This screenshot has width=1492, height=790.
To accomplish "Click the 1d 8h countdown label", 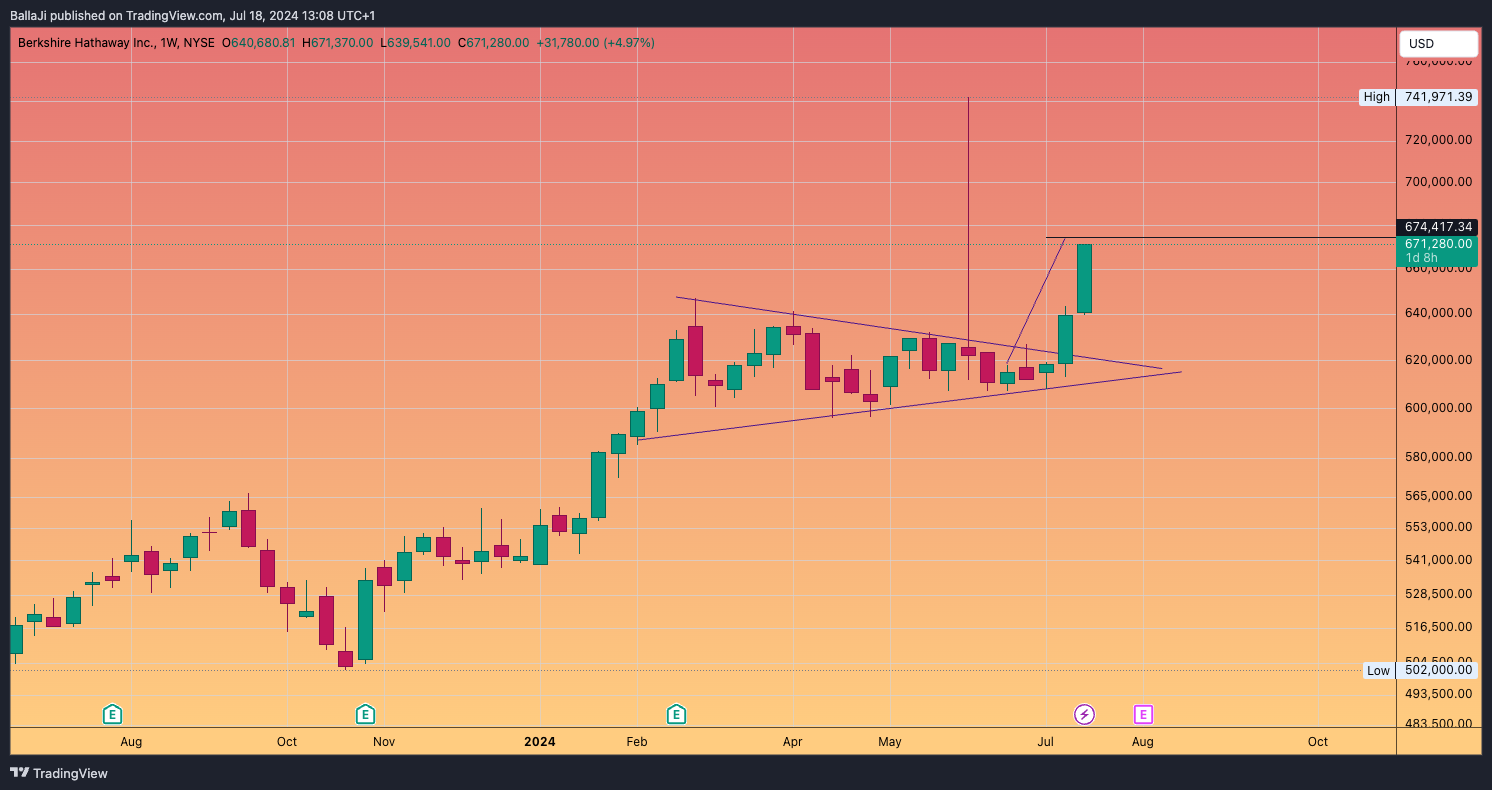I will [1422, 258].
